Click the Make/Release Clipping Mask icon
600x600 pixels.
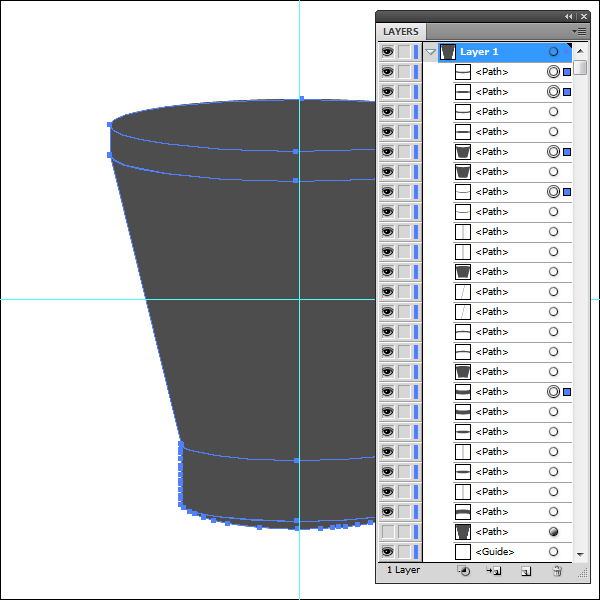point(463,571)
